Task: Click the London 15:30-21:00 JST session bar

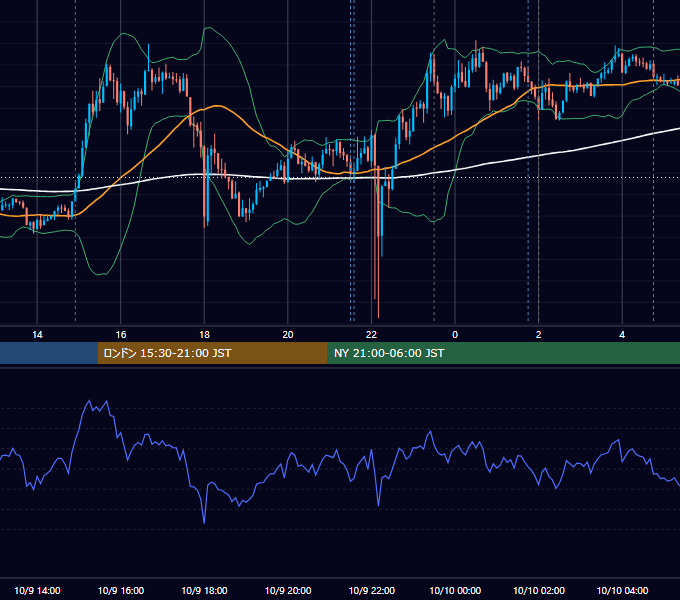Action: pos(212,353)
